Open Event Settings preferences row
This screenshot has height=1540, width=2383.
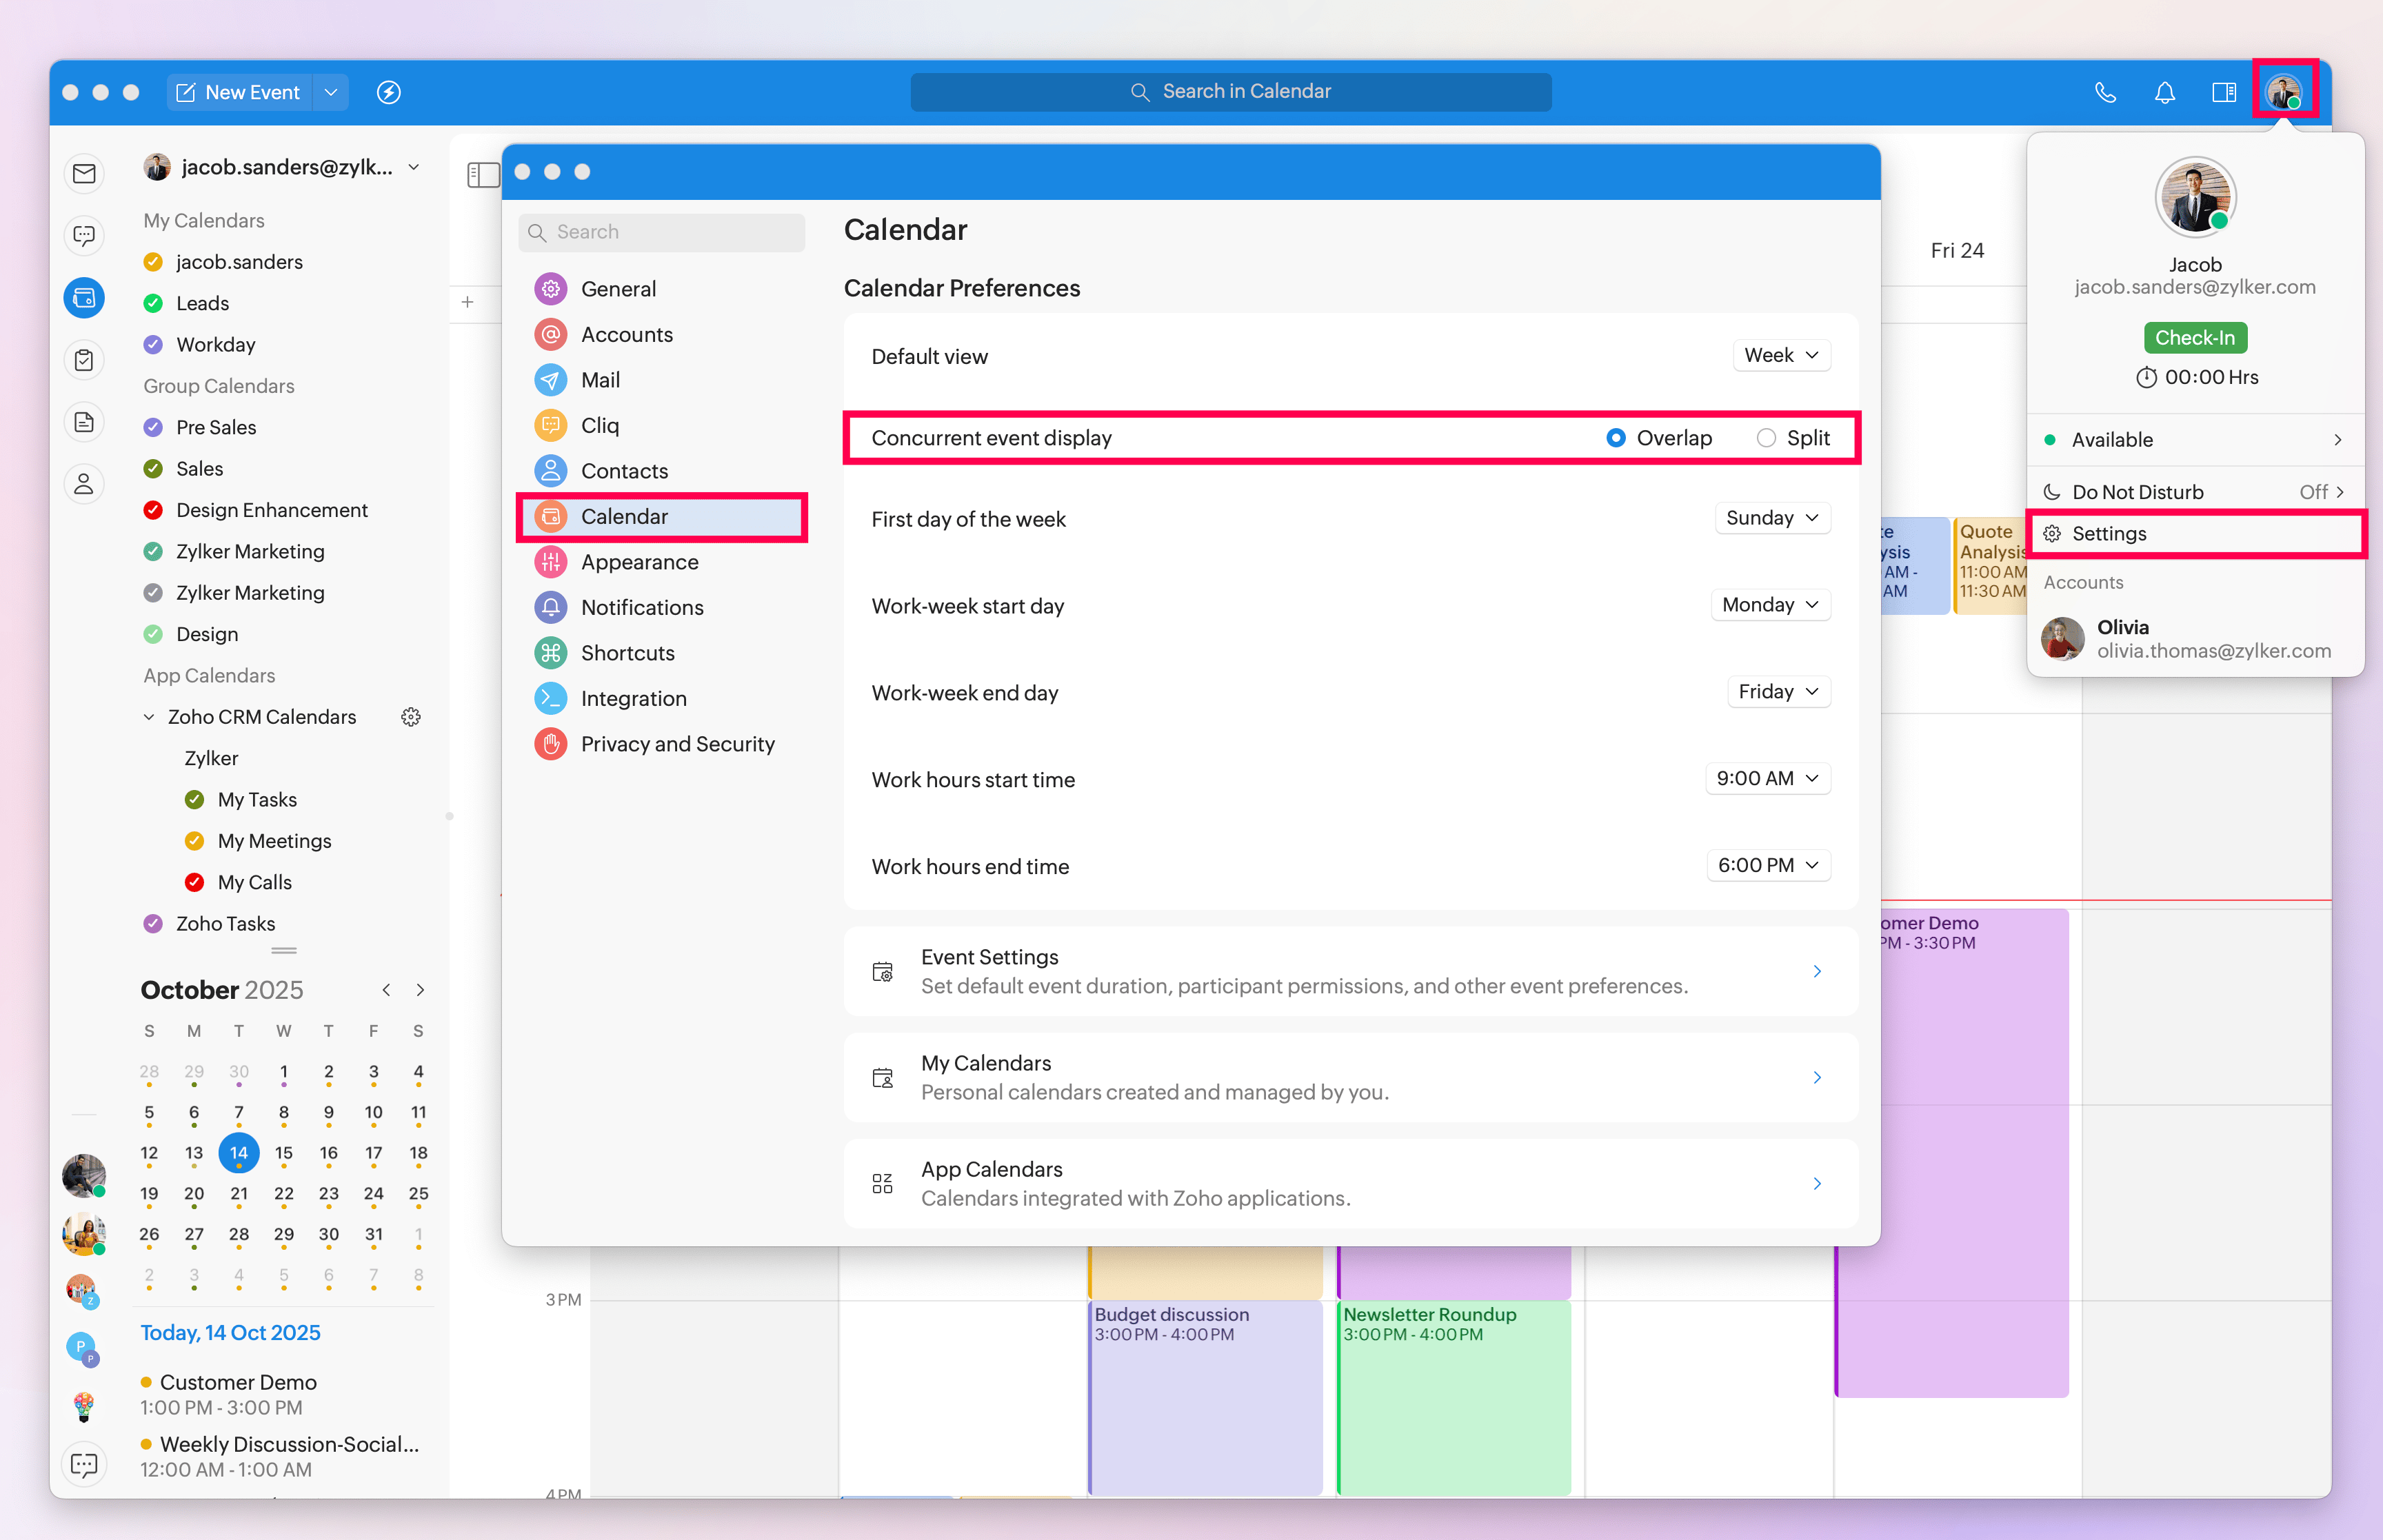[1350, 971]
